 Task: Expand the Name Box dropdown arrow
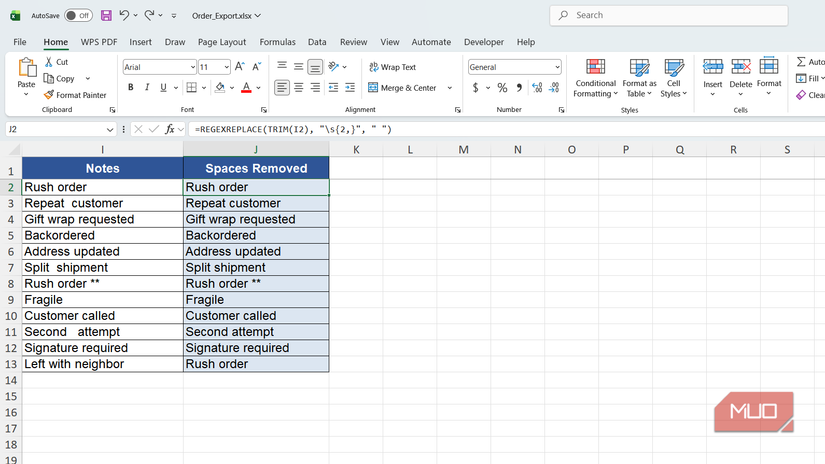[x=109, y=129]
